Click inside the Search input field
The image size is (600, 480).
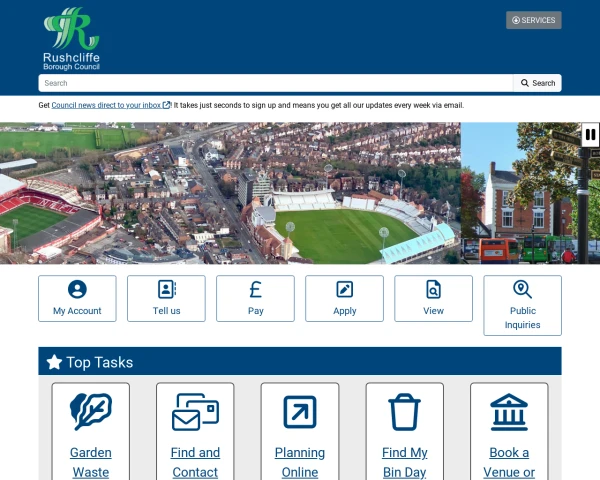[x=276, y=83]
